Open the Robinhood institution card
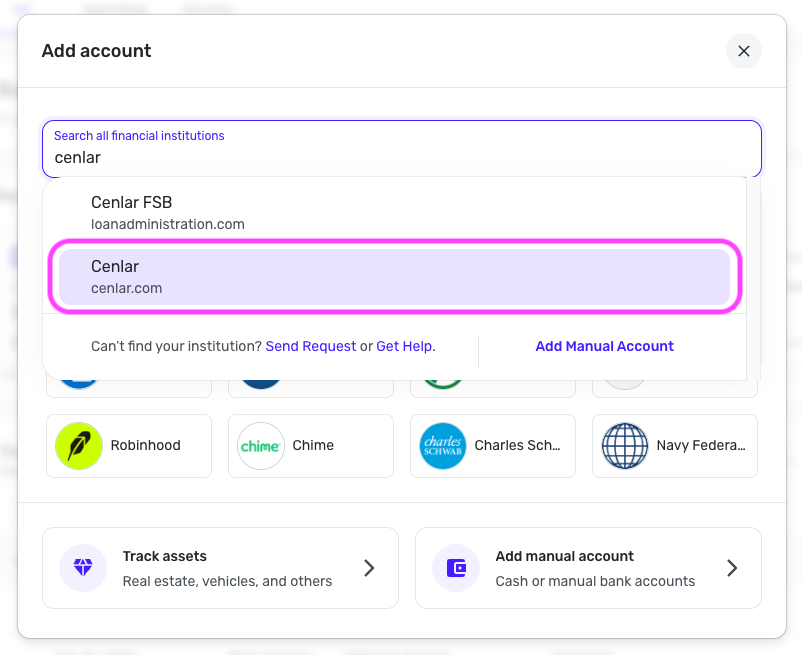Screen dimensions: 802x655 [129, 446]
